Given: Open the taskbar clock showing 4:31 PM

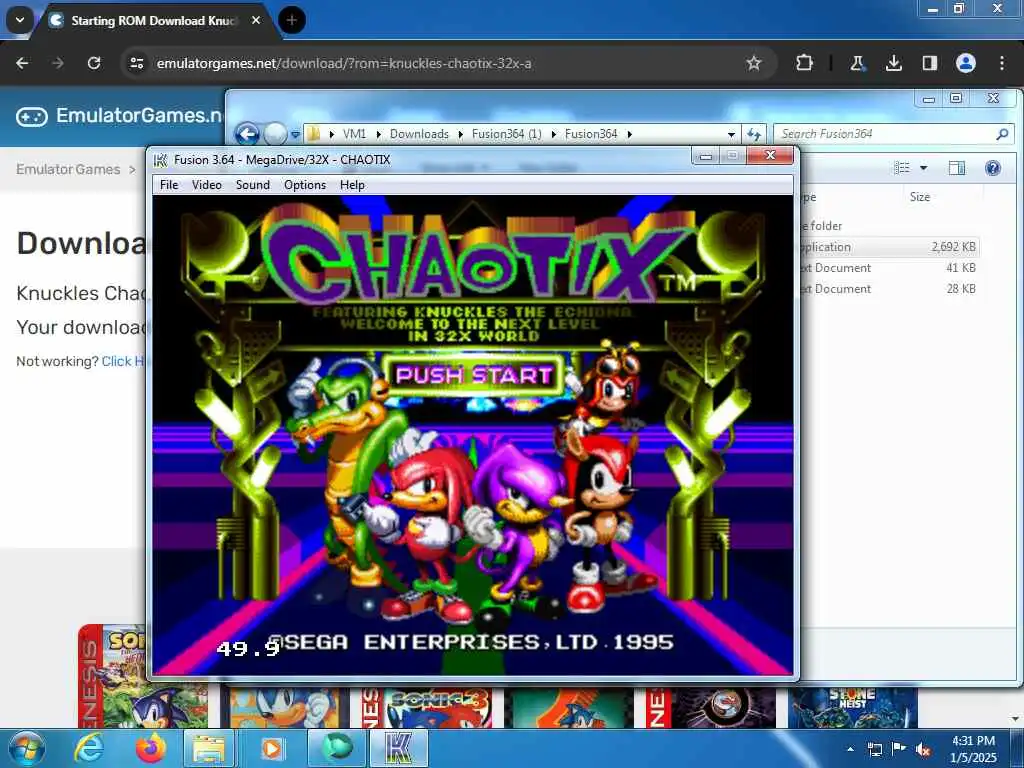Looking at the screenshot, I should tap(973, 749).
